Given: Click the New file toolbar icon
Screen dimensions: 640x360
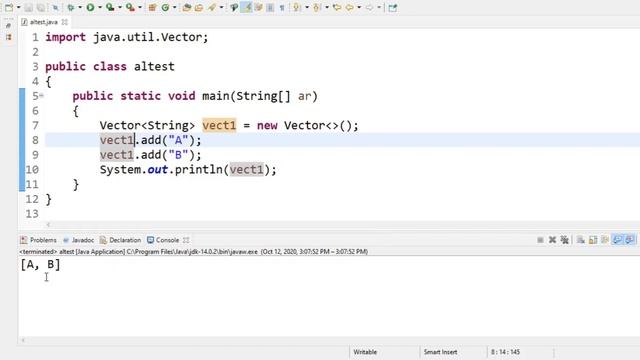Looking at the screenshot, I should point(9,7).
